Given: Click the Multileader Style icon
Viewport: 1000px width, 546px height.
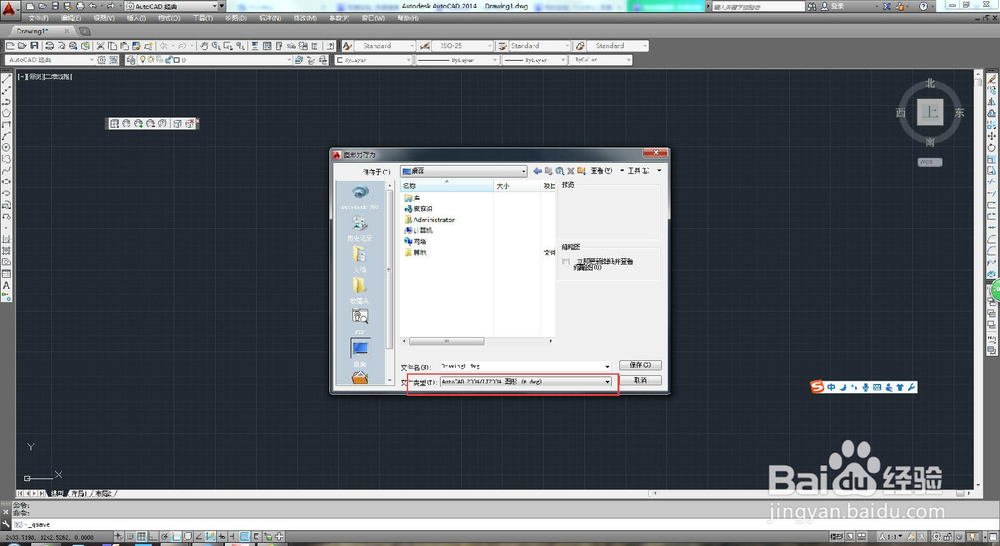Looking at the screenshot, I should [580, 46].
